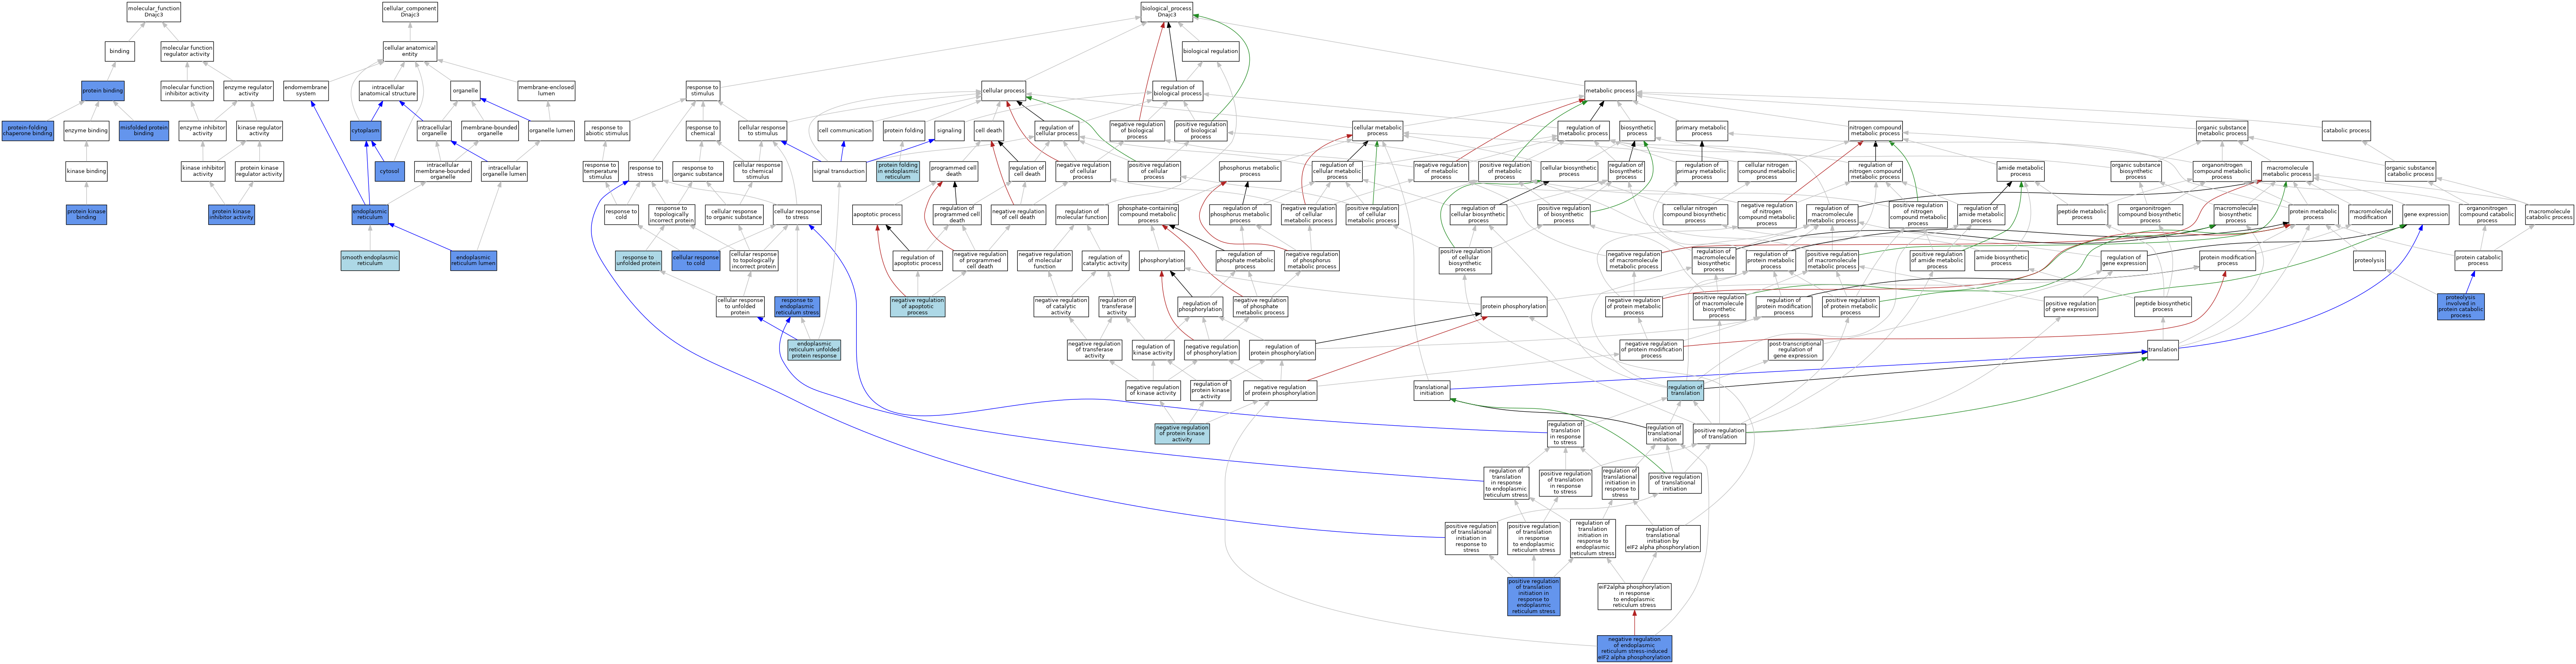Viewport: 2576px width, 664px height.
Task: Select the light-blue 'response to unfolded protein' node
Action: click(638, 261)
